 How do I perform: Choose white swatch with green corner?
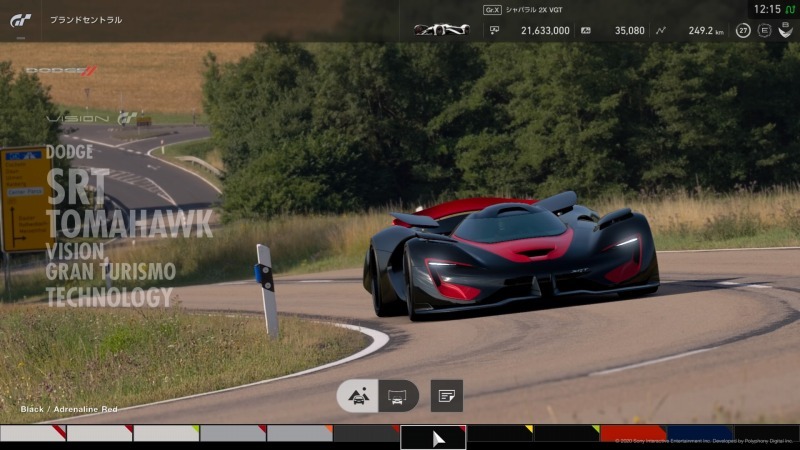point(166,433)
